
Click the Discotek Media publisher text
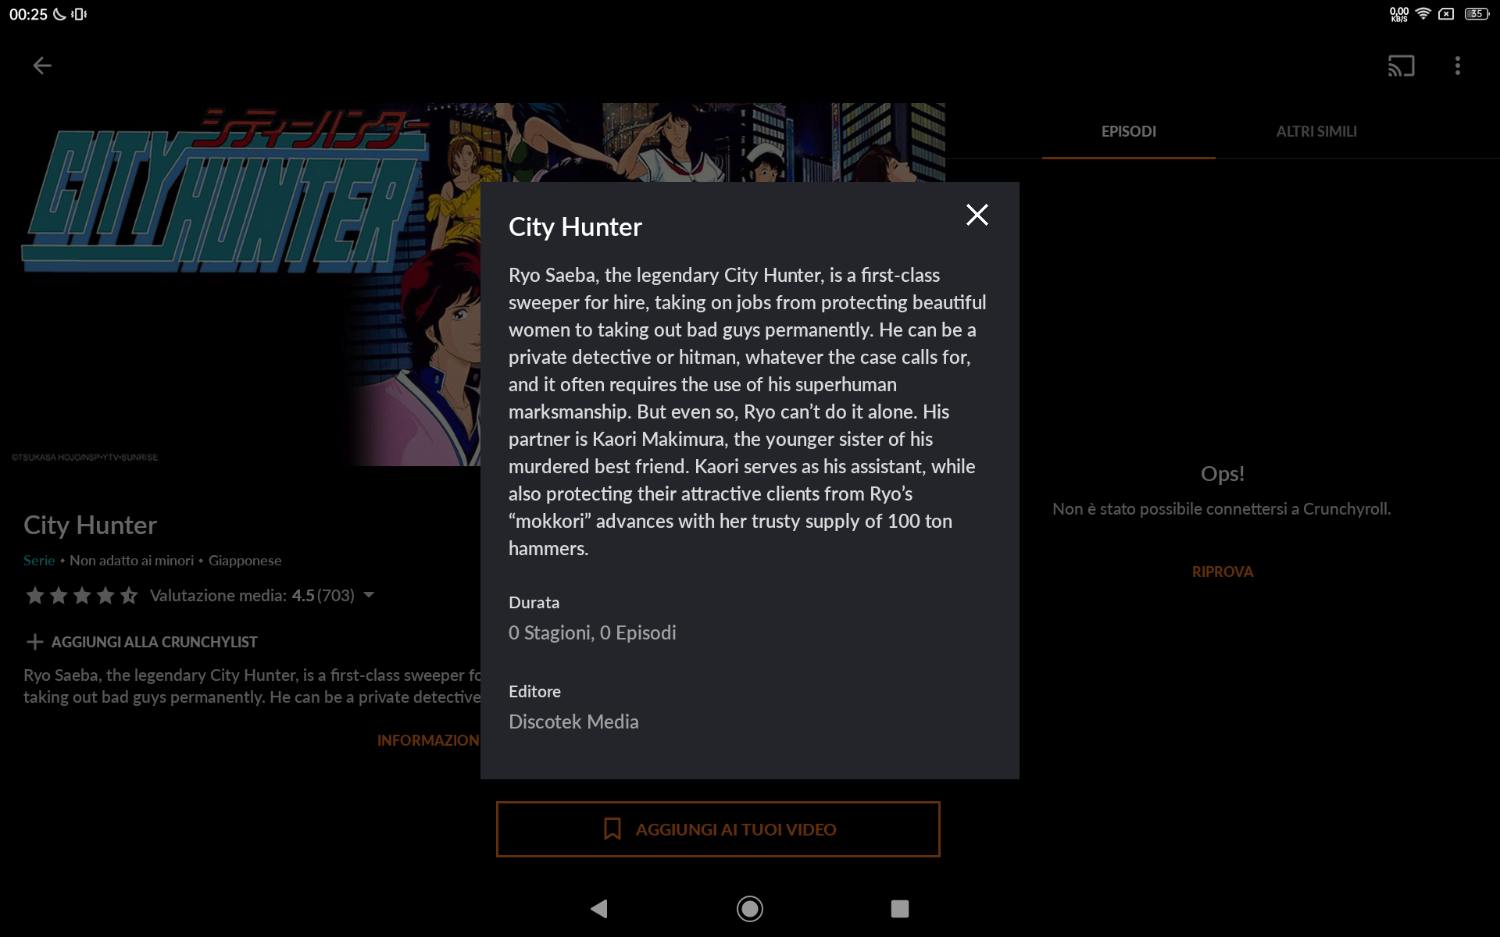pyautogui.click(x=573, y=722)
